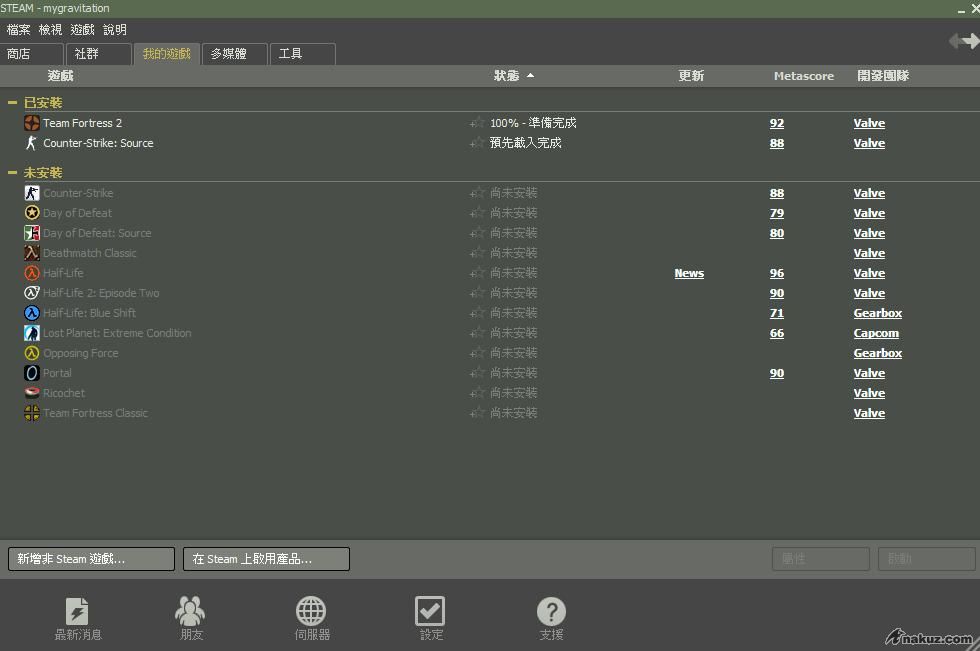The width and height of the screenshot is (980, 651).
Task: Toggle favorite star for Ricochet
Action: pos(478,393)
